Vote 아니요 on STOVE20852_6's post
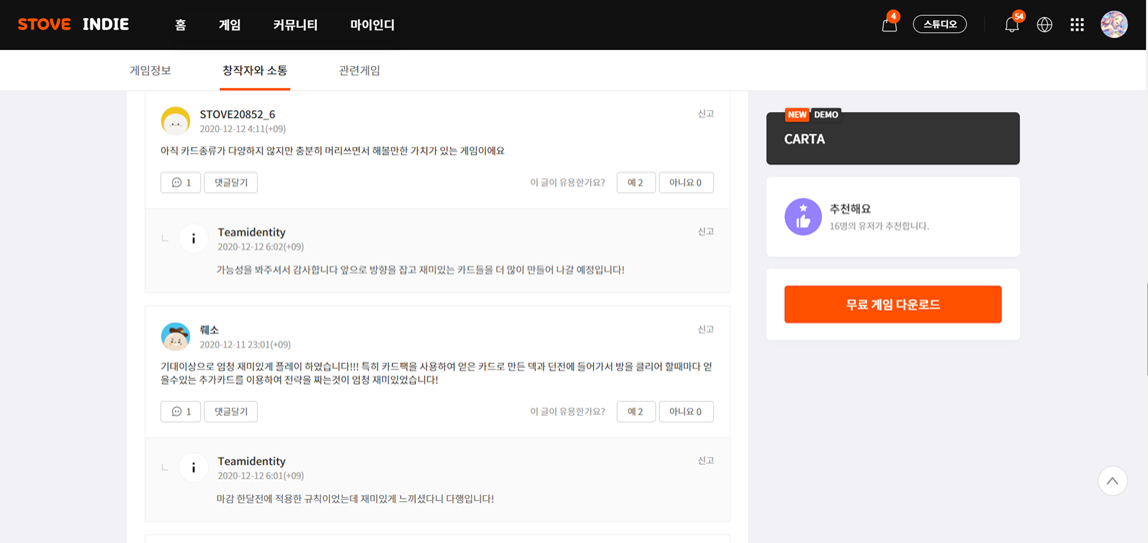 point(686,182)
